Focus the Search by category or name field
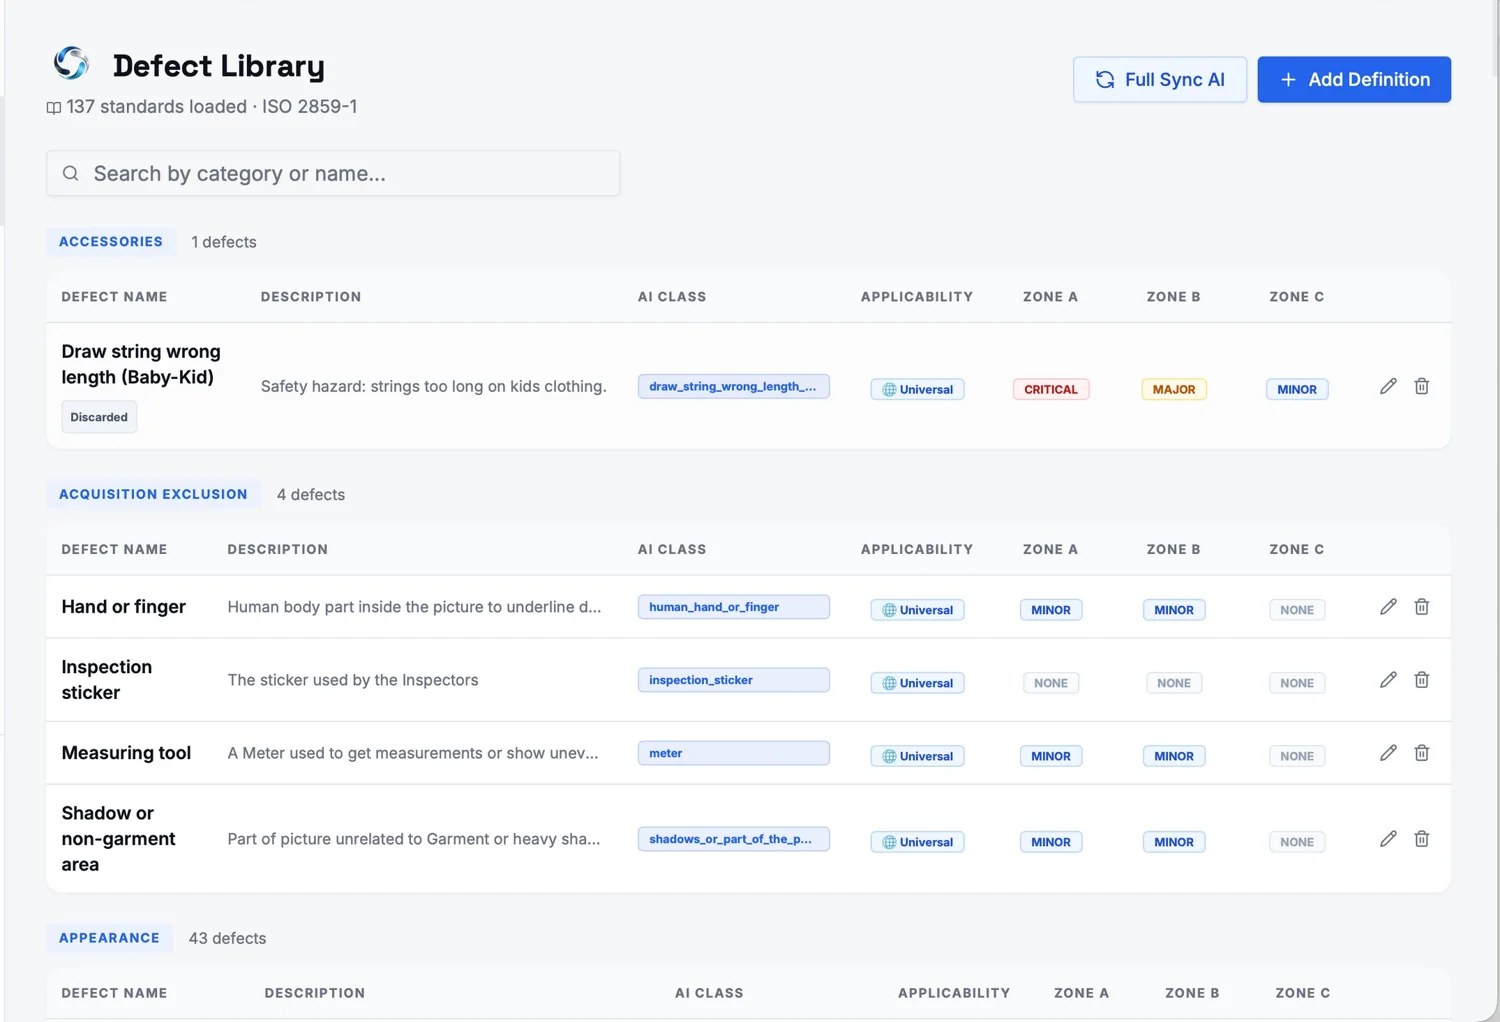 pyautogui.click(x=333, y=173)
